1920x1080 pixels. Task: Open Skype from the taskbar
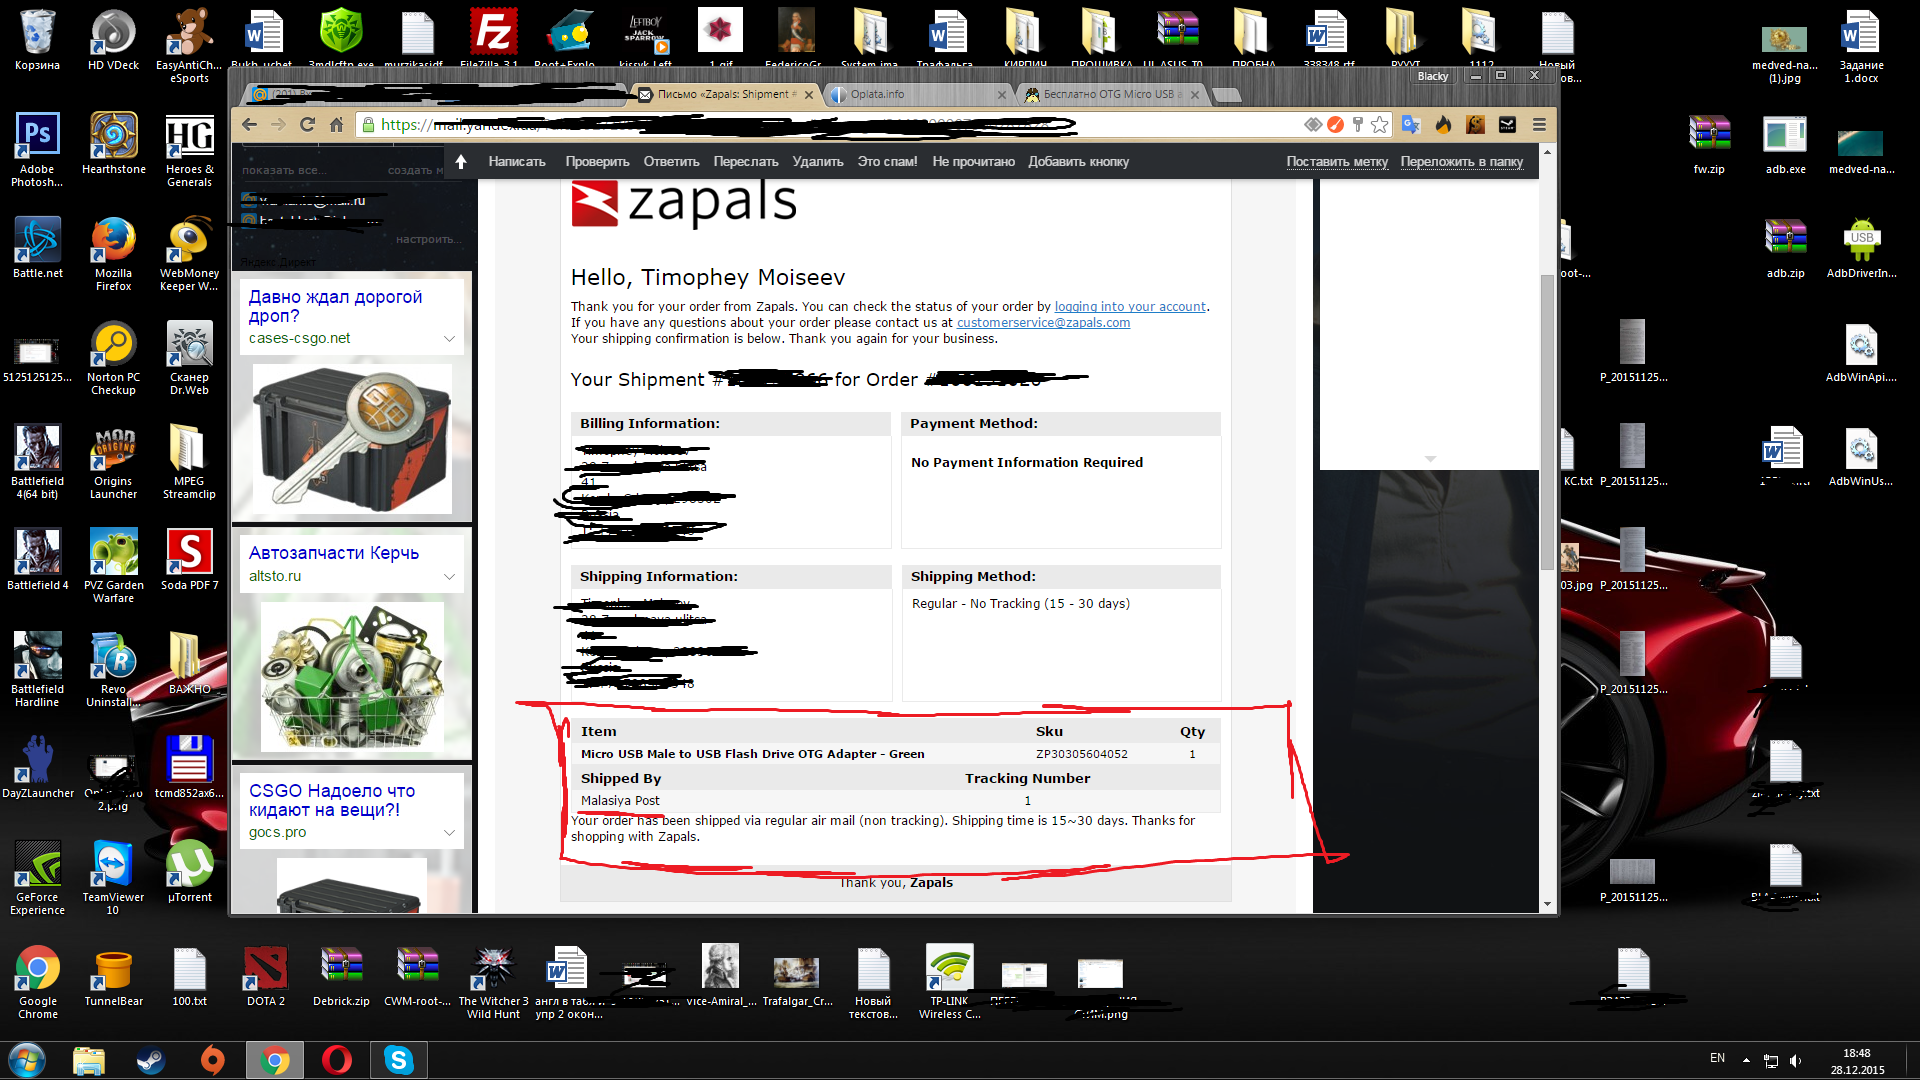[399, 1060]
